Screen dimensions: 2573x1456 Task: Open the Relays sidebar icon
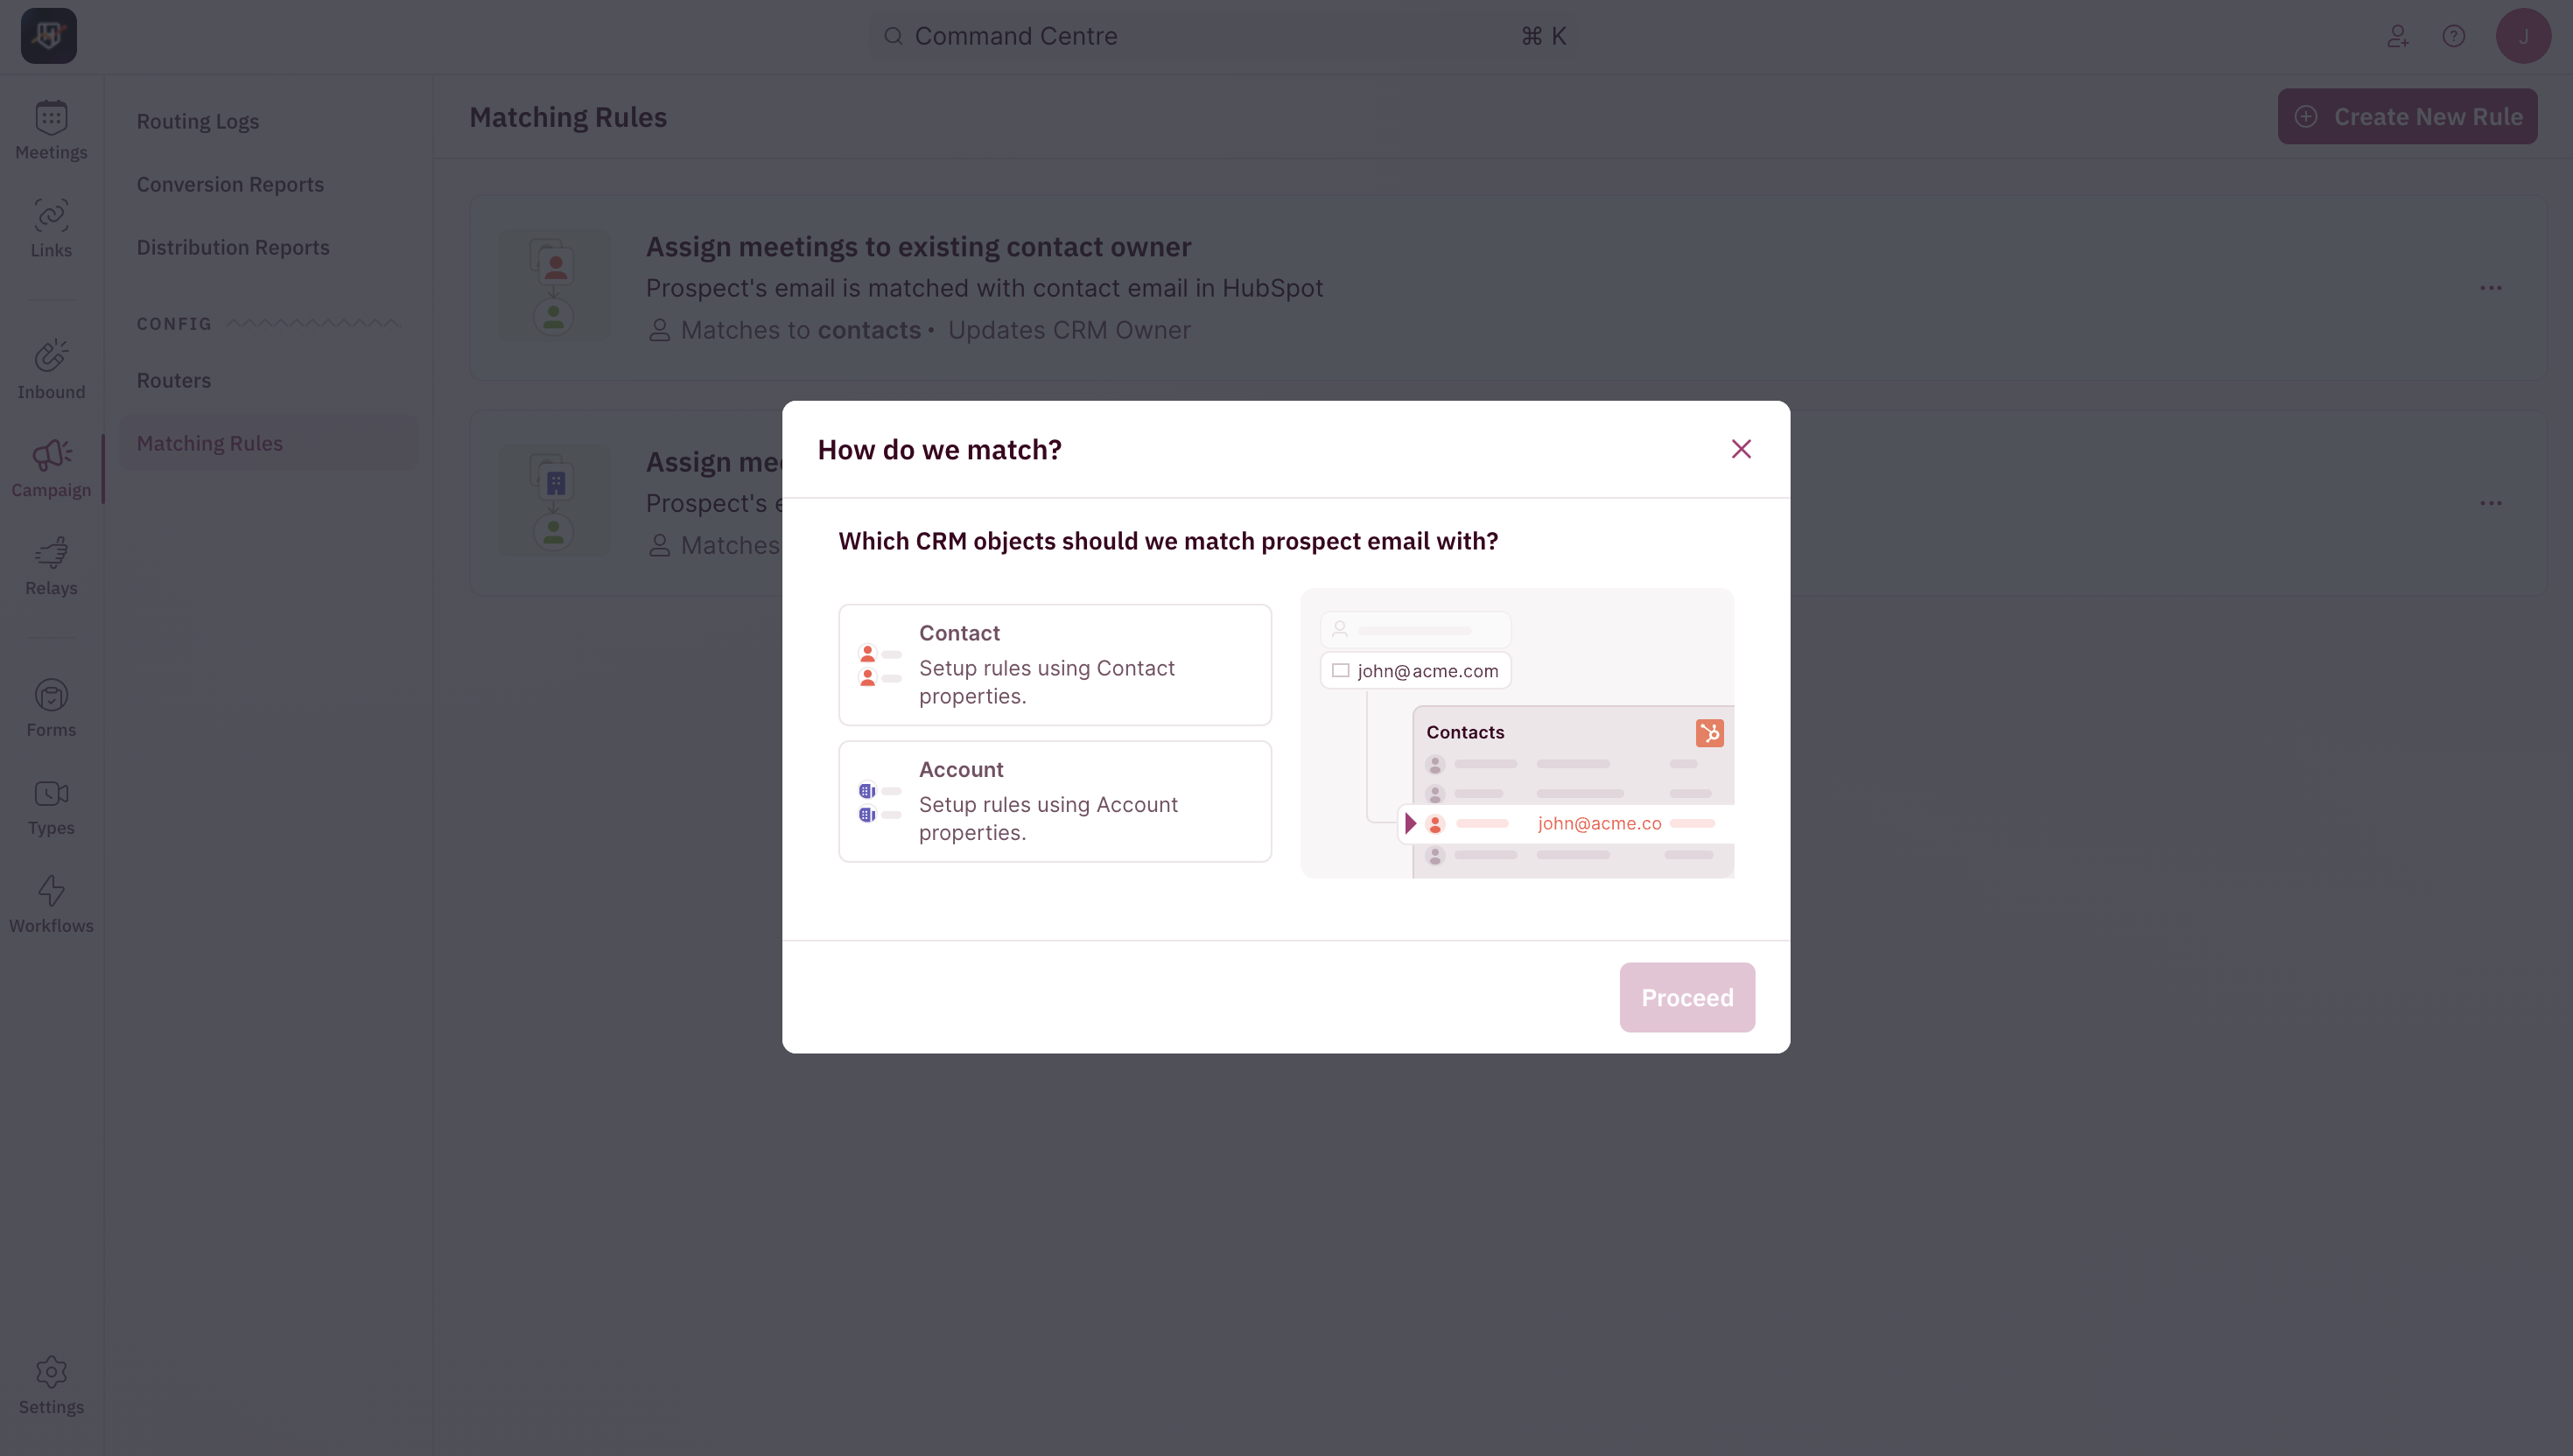point(51,553)
